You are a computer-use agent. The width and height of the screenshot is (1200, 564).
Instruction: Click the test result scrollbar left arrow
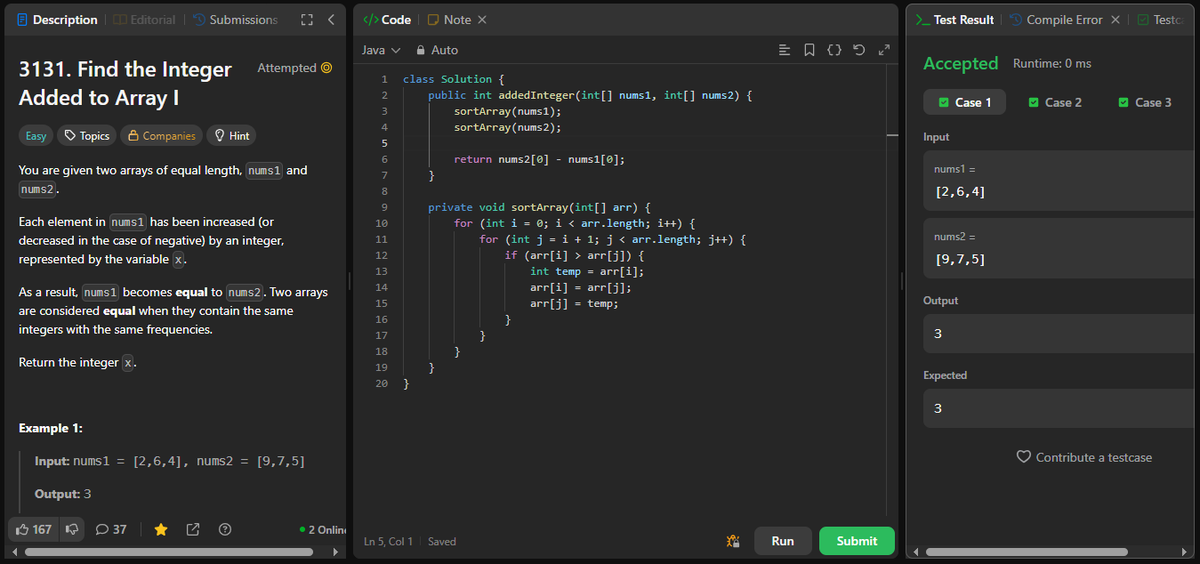coord(914,552)
